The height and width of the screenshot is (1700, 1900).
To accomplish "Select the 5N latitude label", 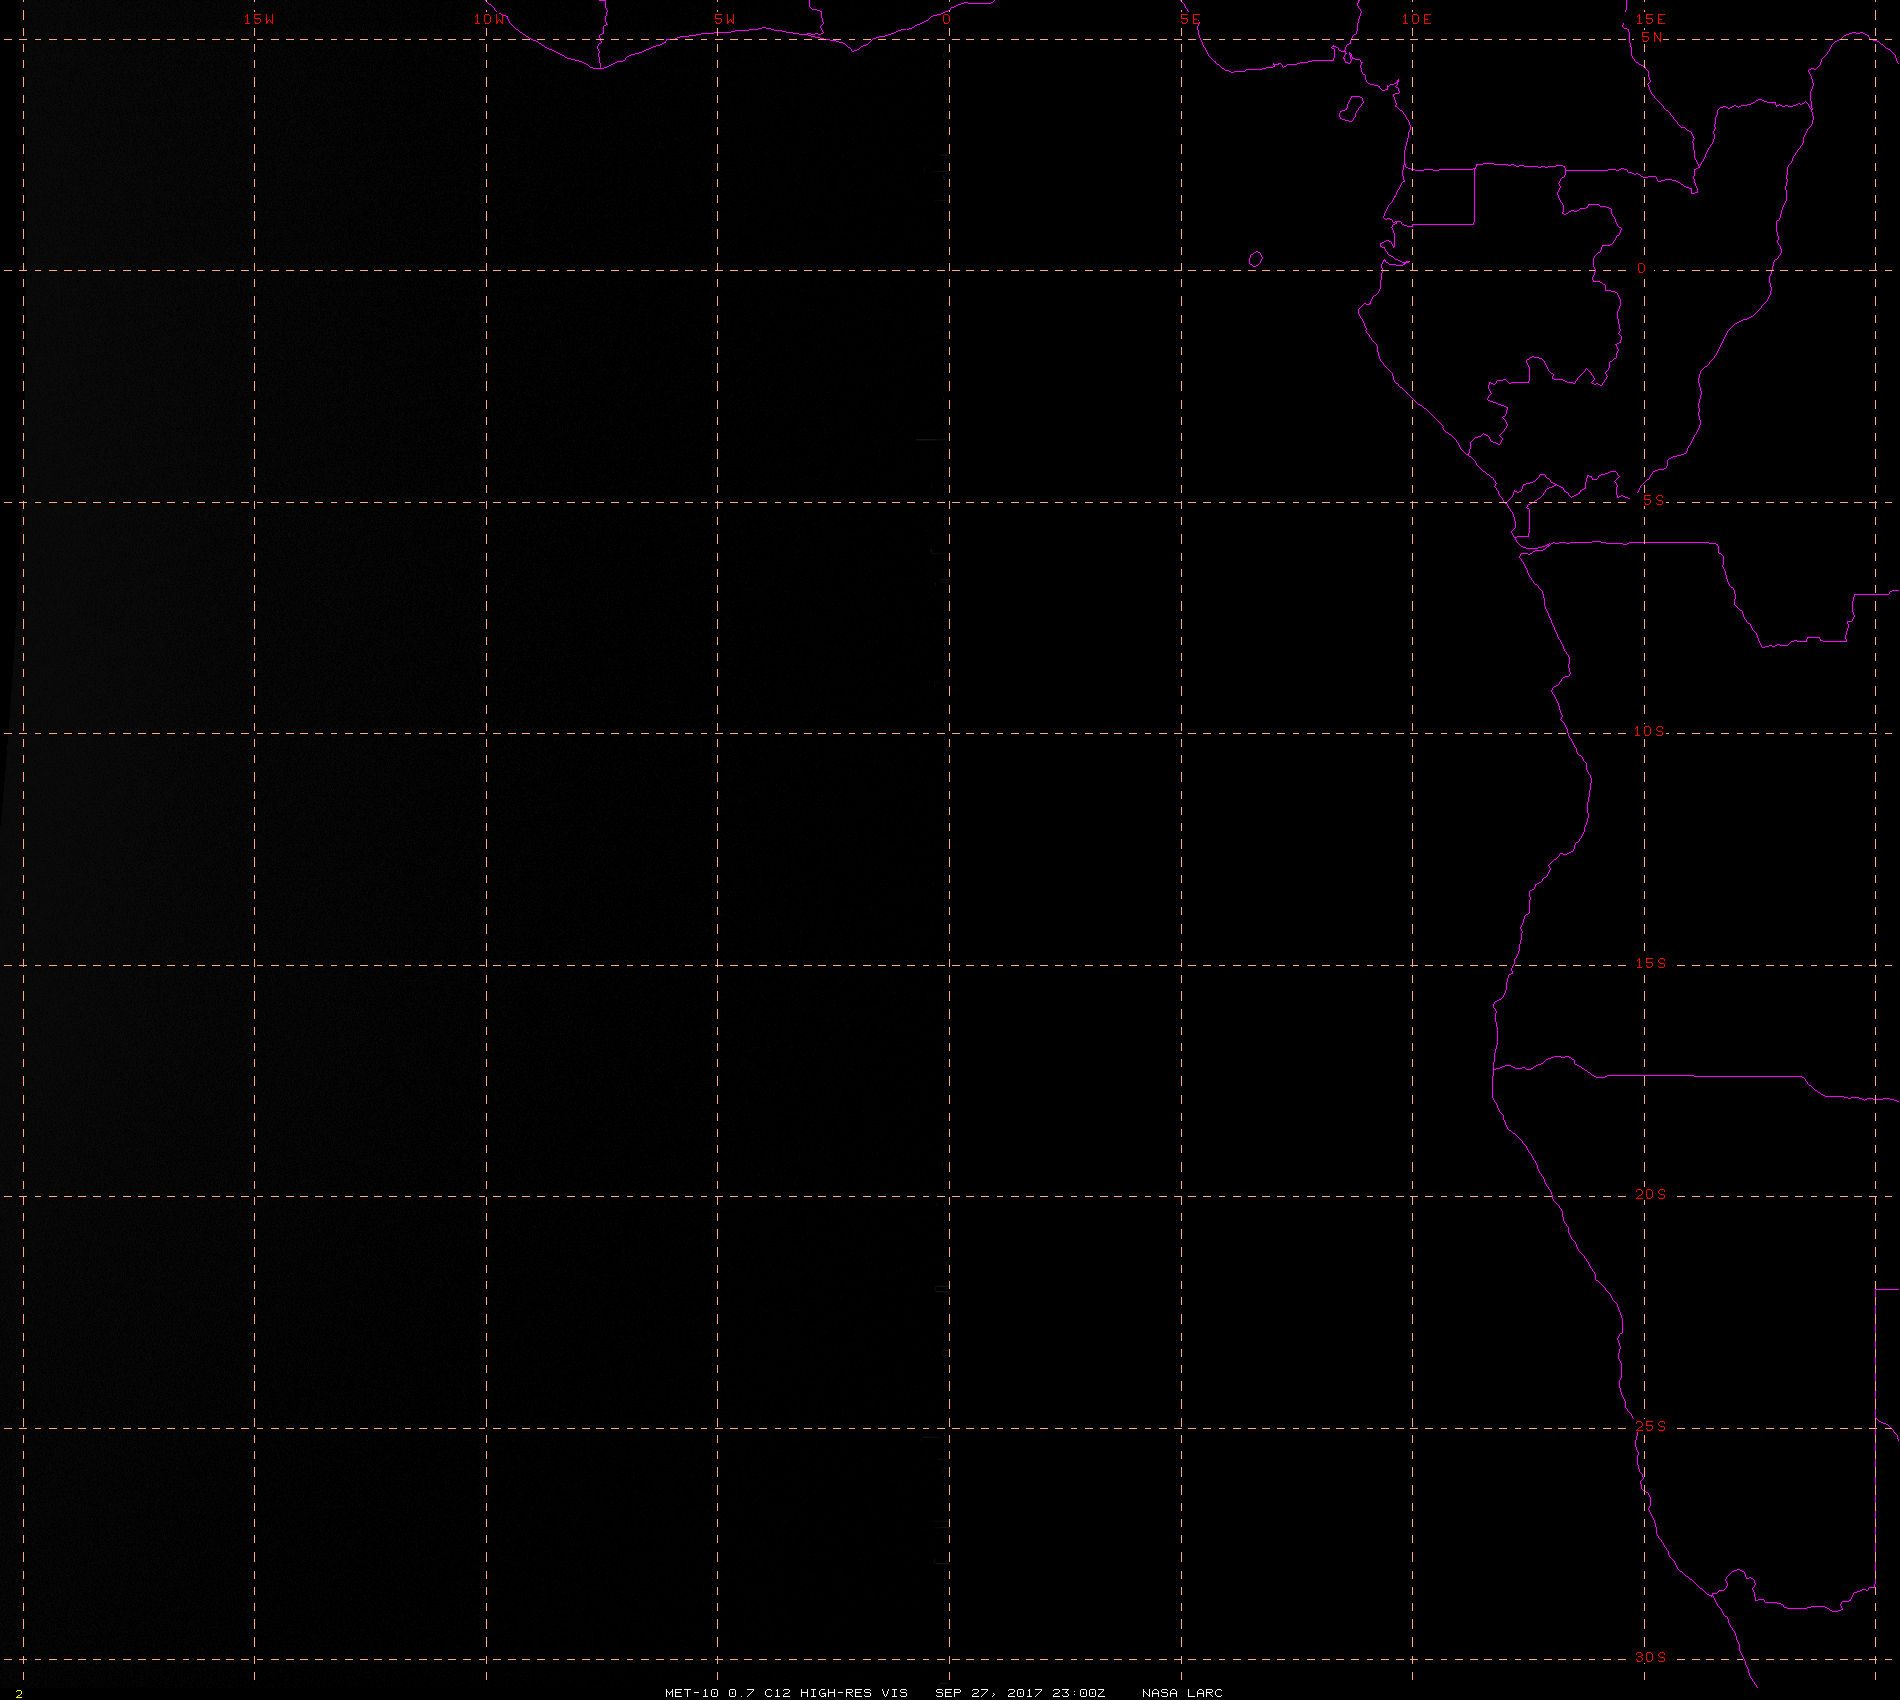I will point(1651,37).
